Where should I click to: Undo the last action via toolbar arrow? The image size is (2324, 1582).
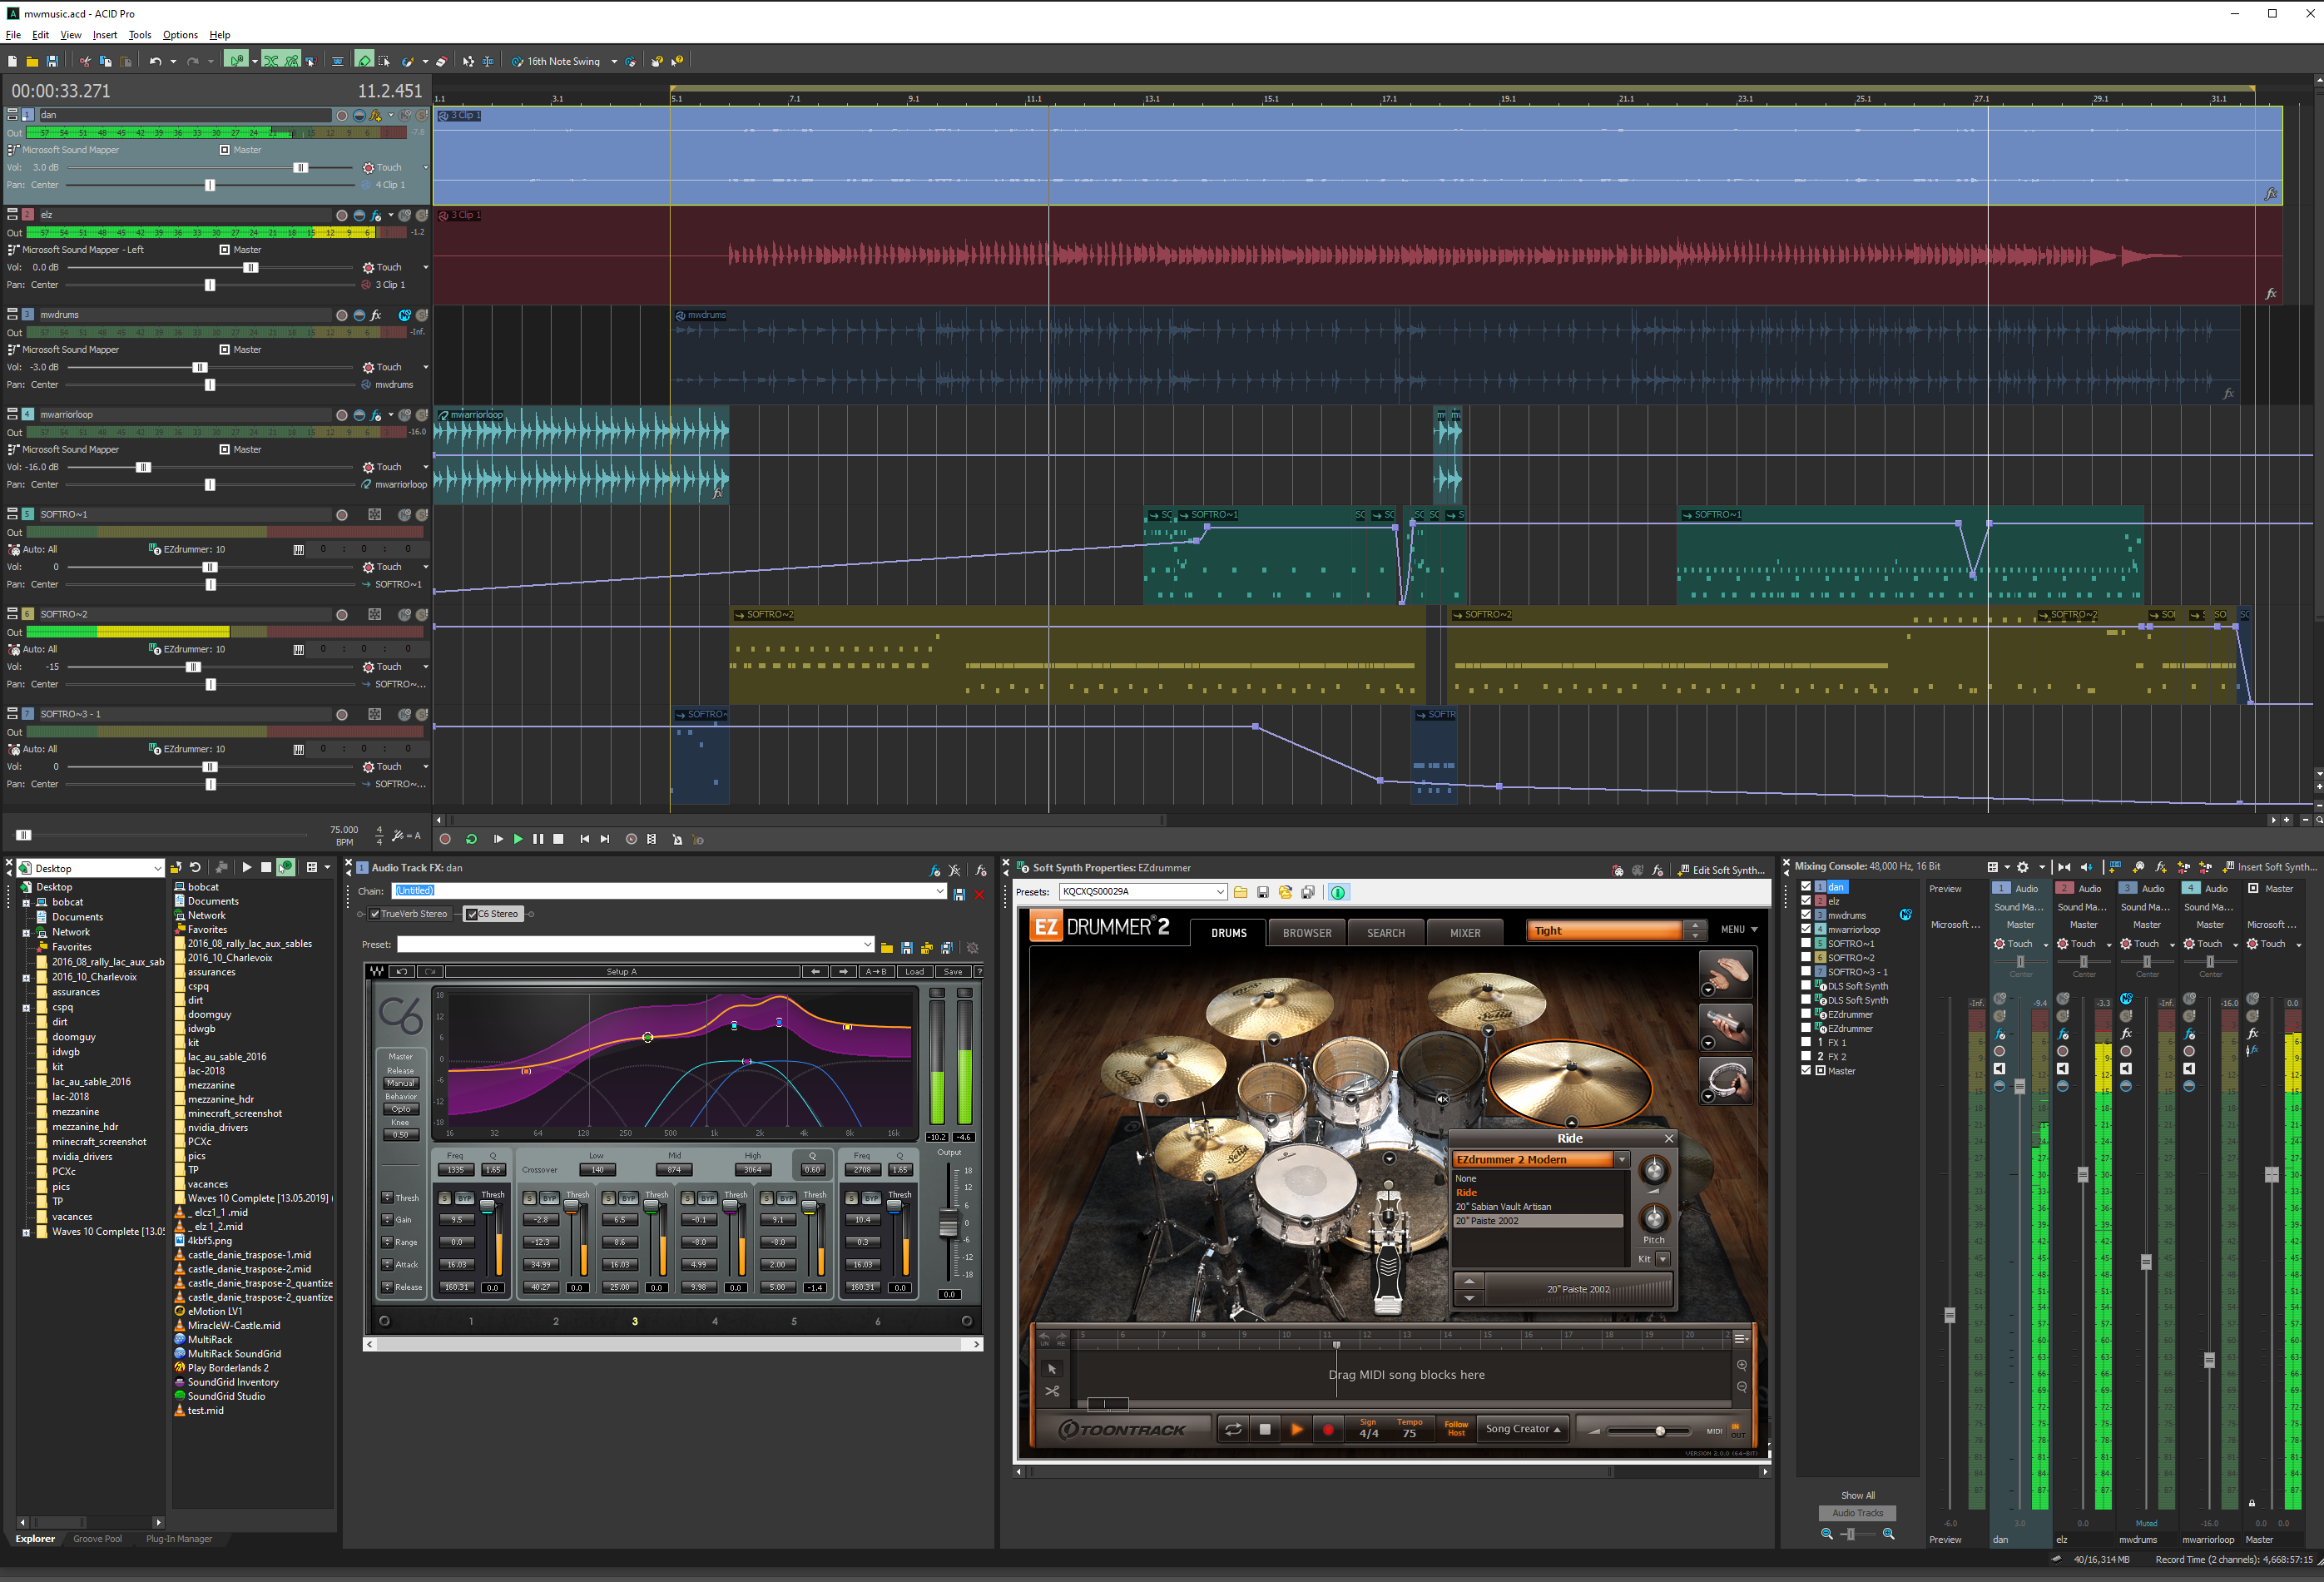point(155,61)
